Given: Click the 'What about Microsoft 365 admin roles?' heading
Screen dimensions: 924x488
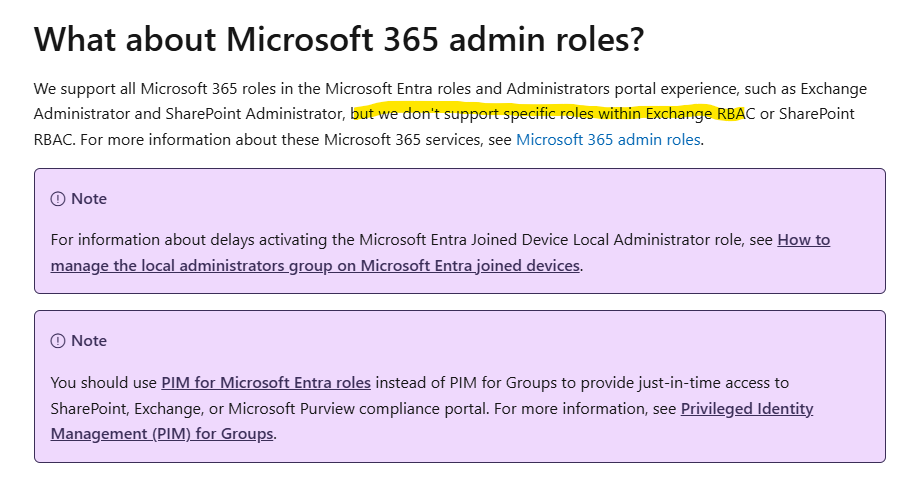Looking at the screenshot, I should coord(339,39).
